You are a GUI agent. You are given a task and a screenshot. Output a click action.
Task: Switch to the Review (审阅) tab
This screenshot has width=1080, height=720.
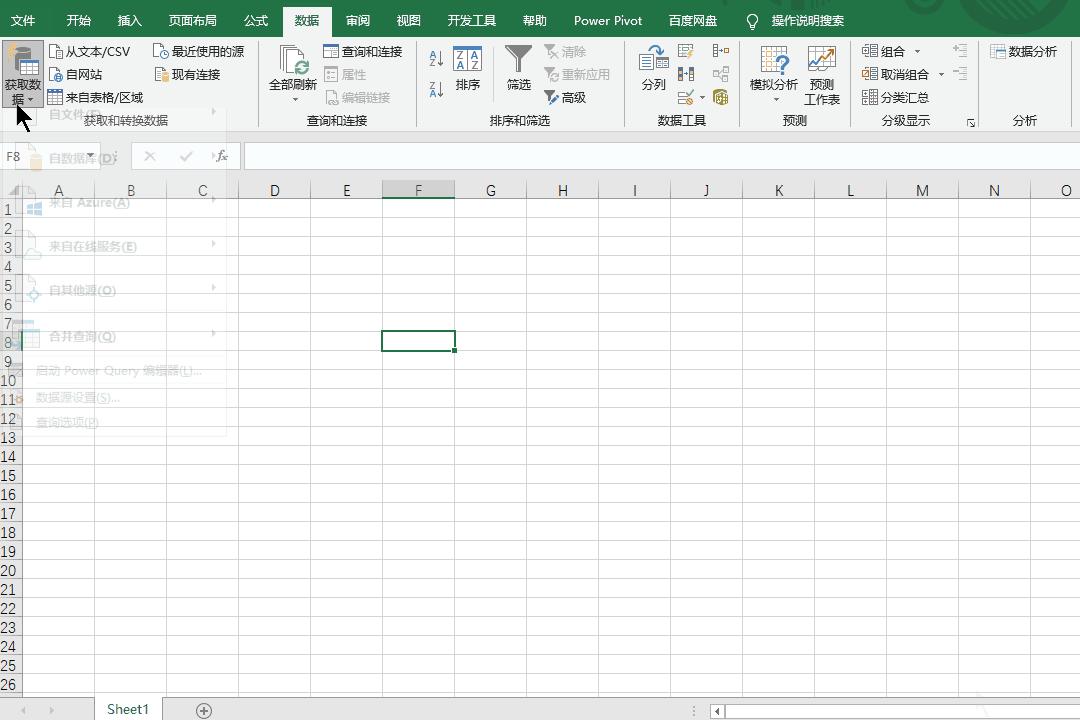(x=357, y=21)
